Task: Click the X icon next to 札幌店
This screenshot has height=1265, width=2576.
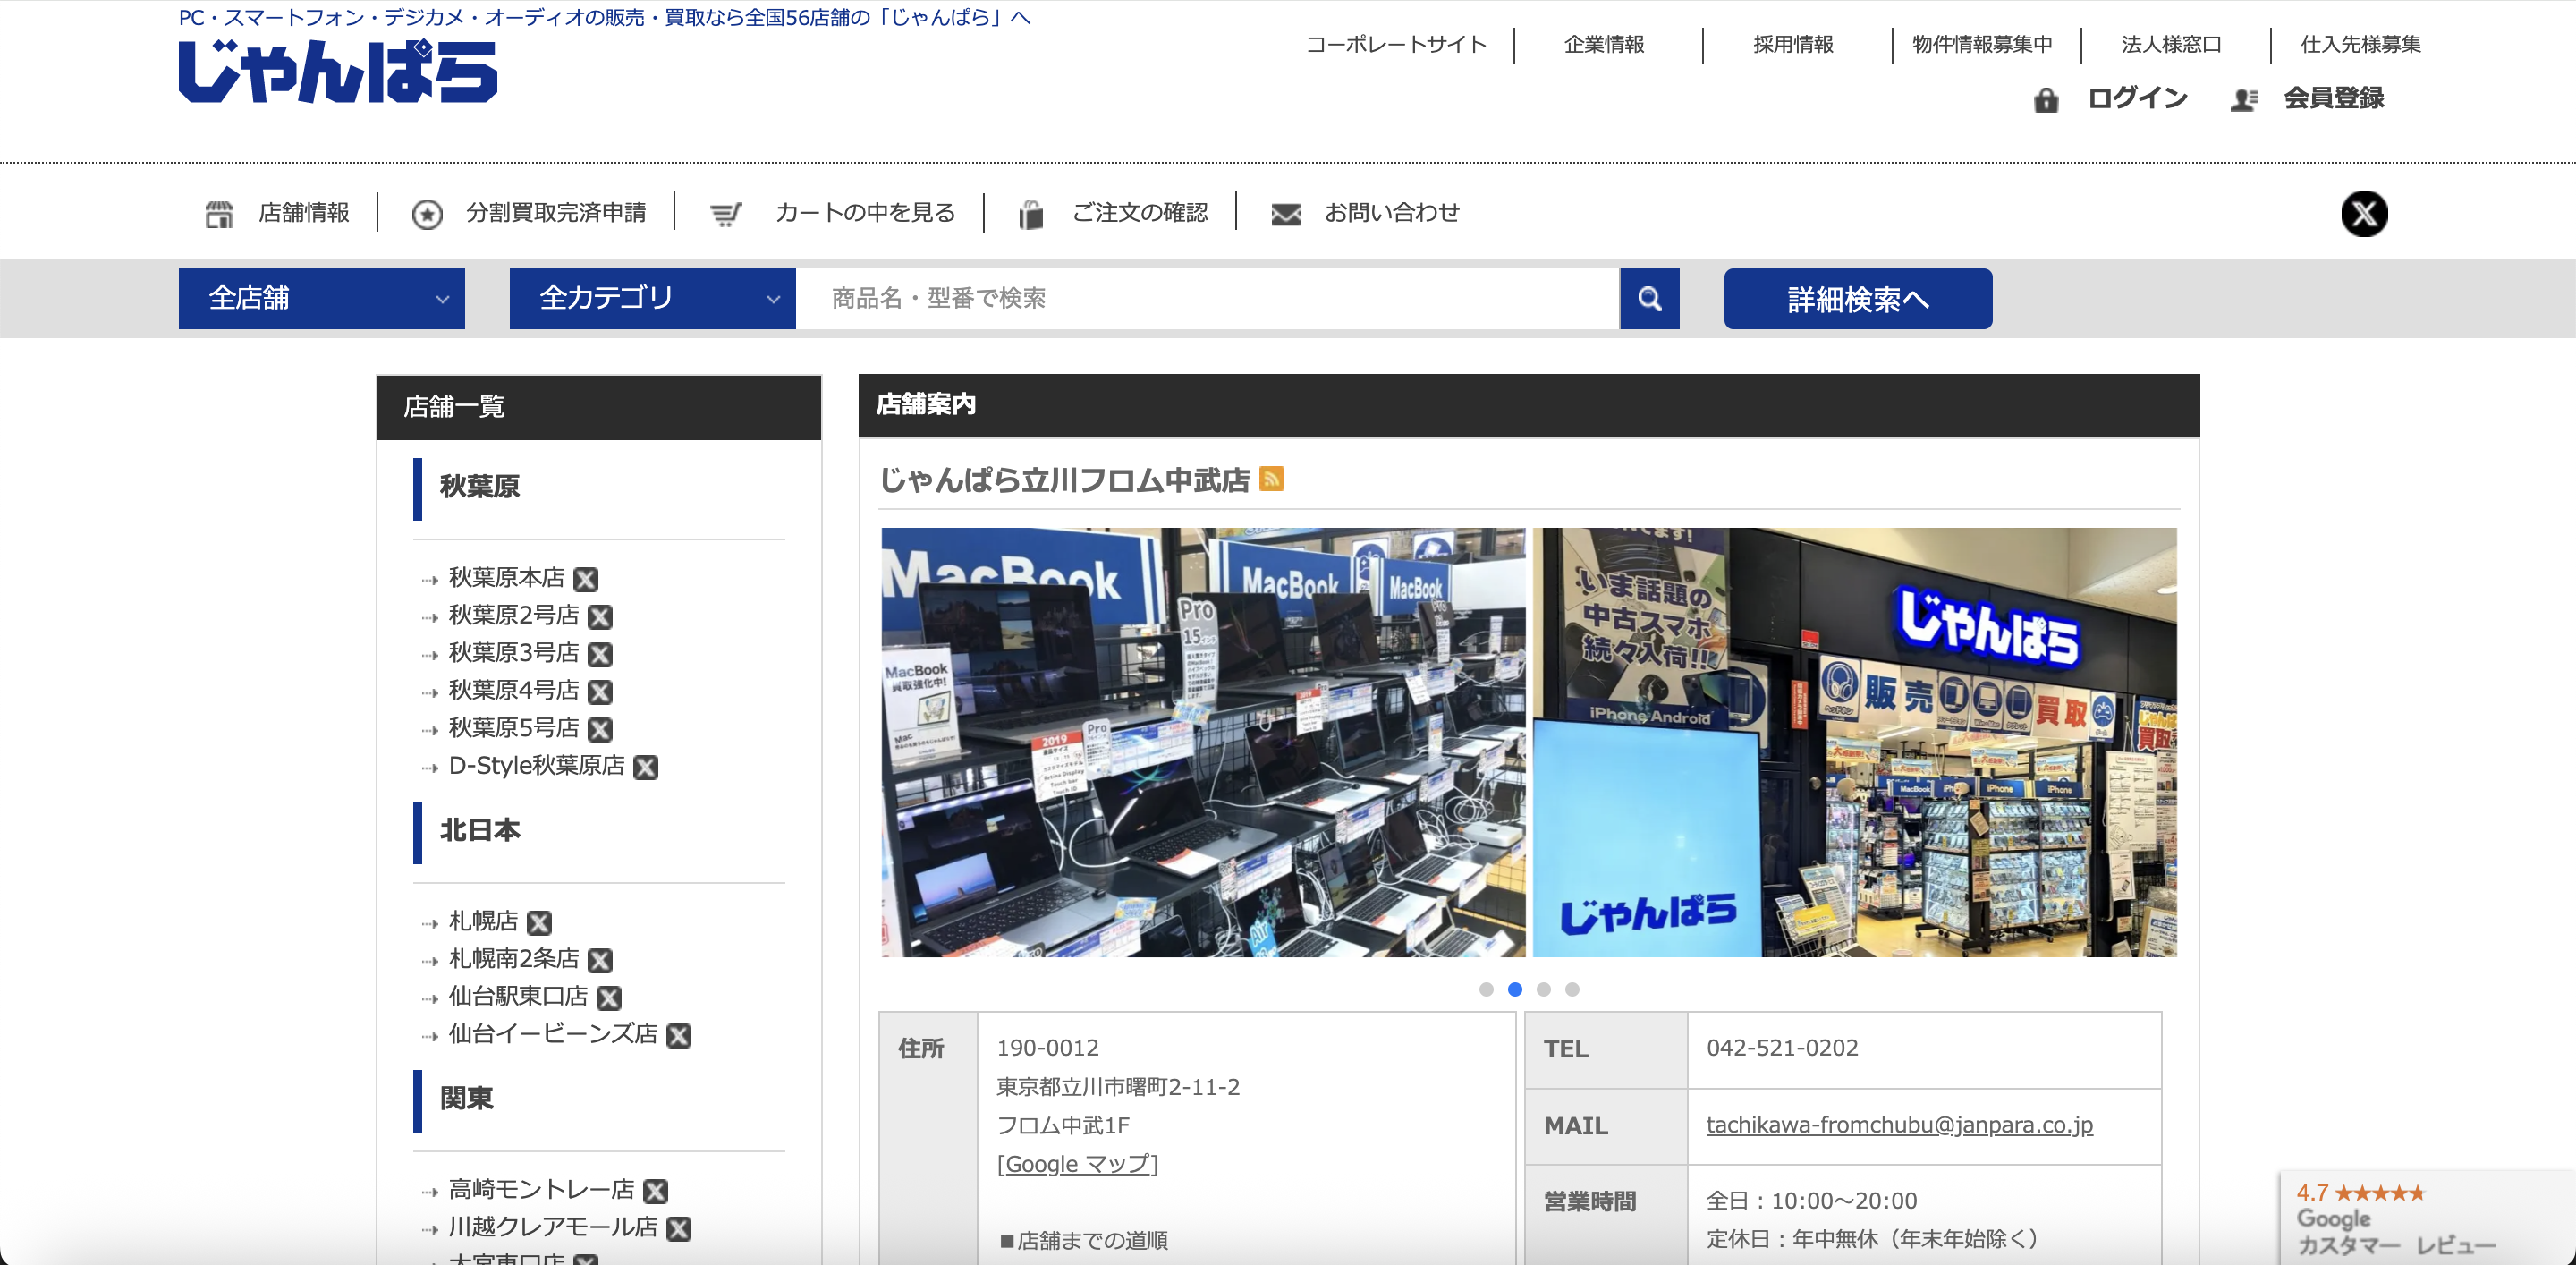Action: click(x=539, y=922)
